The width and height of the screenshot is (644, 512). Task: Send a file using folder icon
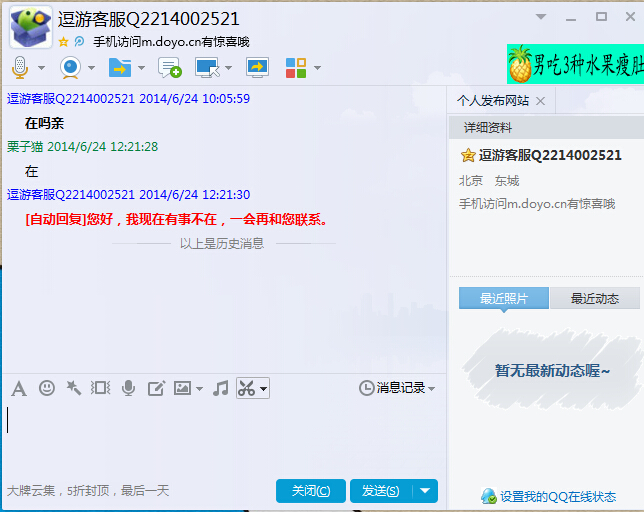[120, 67]
